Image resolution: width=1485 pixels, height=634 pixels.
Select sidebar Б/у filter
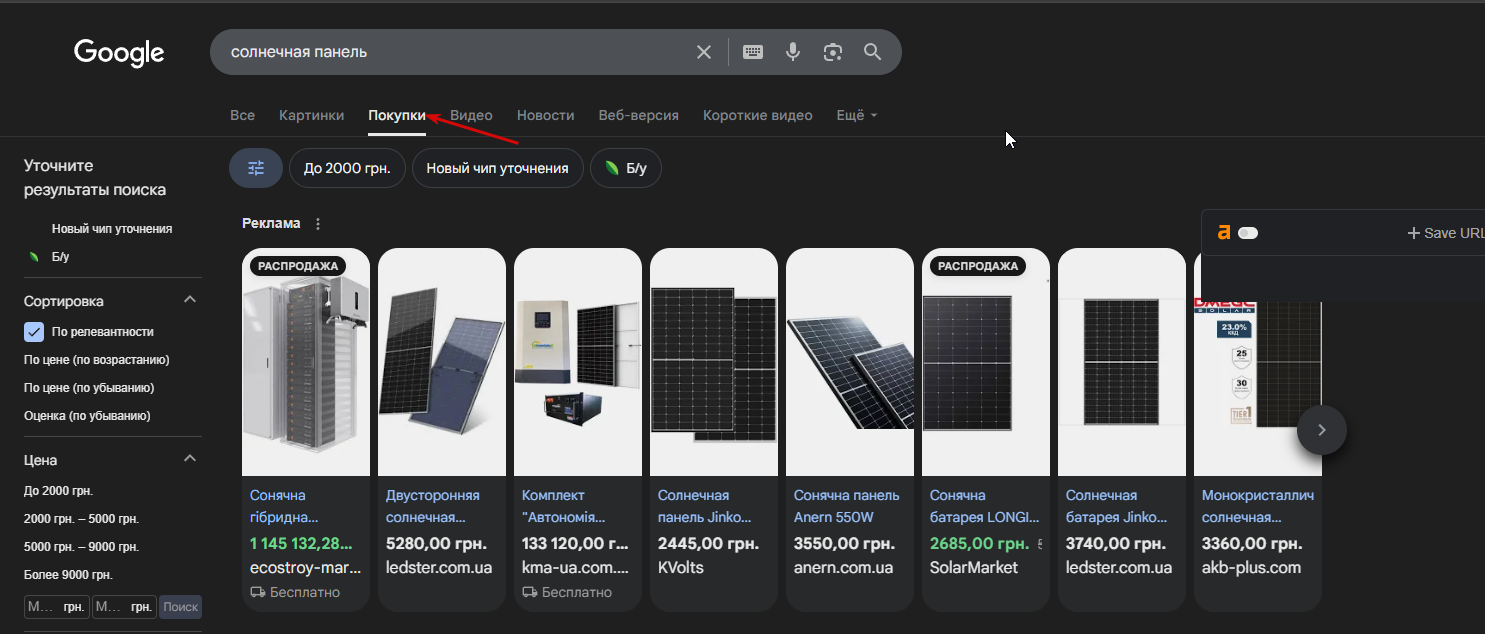(60, 257)
